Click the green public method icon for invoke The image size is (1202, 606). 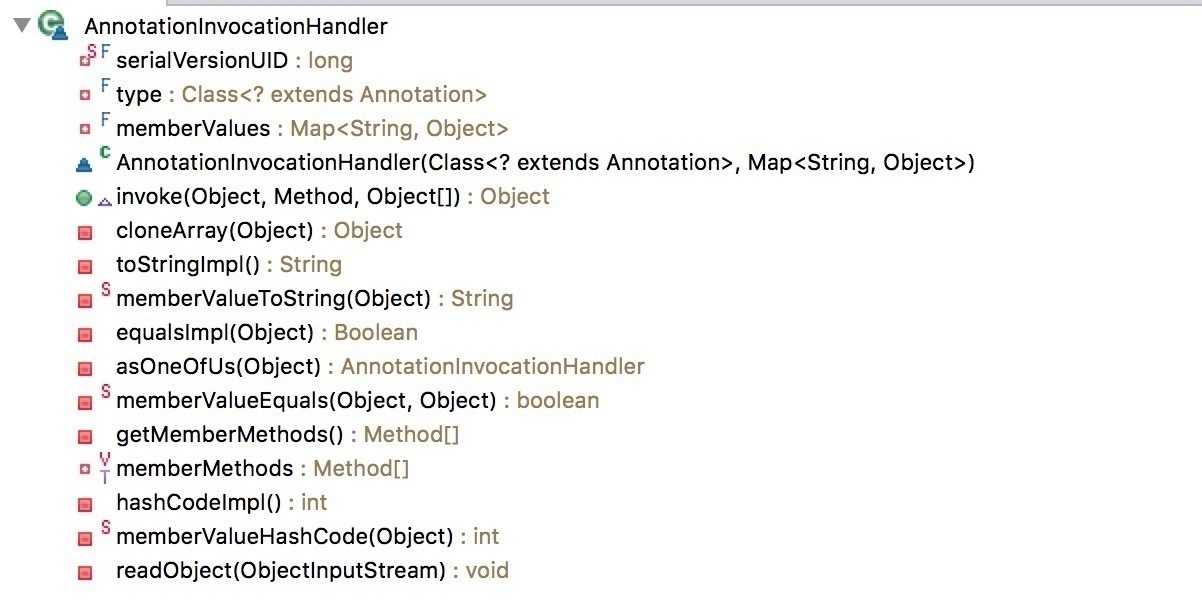pos(84,197)
